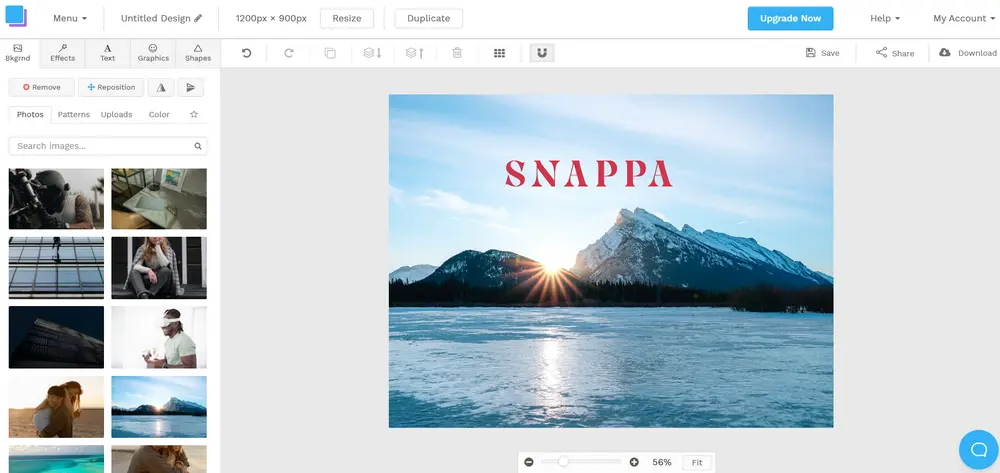Click the copy element icon
Image resolution: width=1000 pixels, height=473 pixels.
pos(330,53)
